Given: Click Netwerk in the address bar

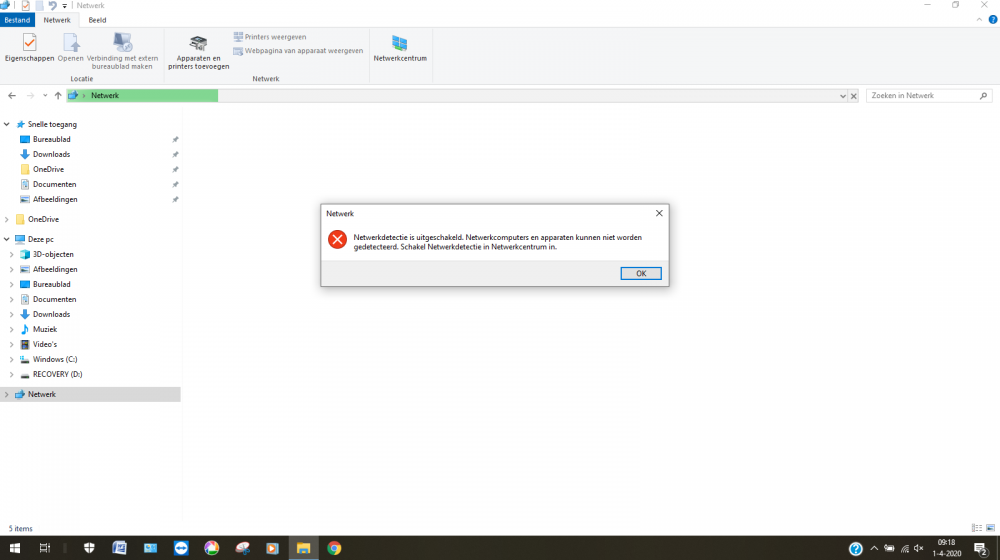Looking at the screenshot, I should pos(105,96).
